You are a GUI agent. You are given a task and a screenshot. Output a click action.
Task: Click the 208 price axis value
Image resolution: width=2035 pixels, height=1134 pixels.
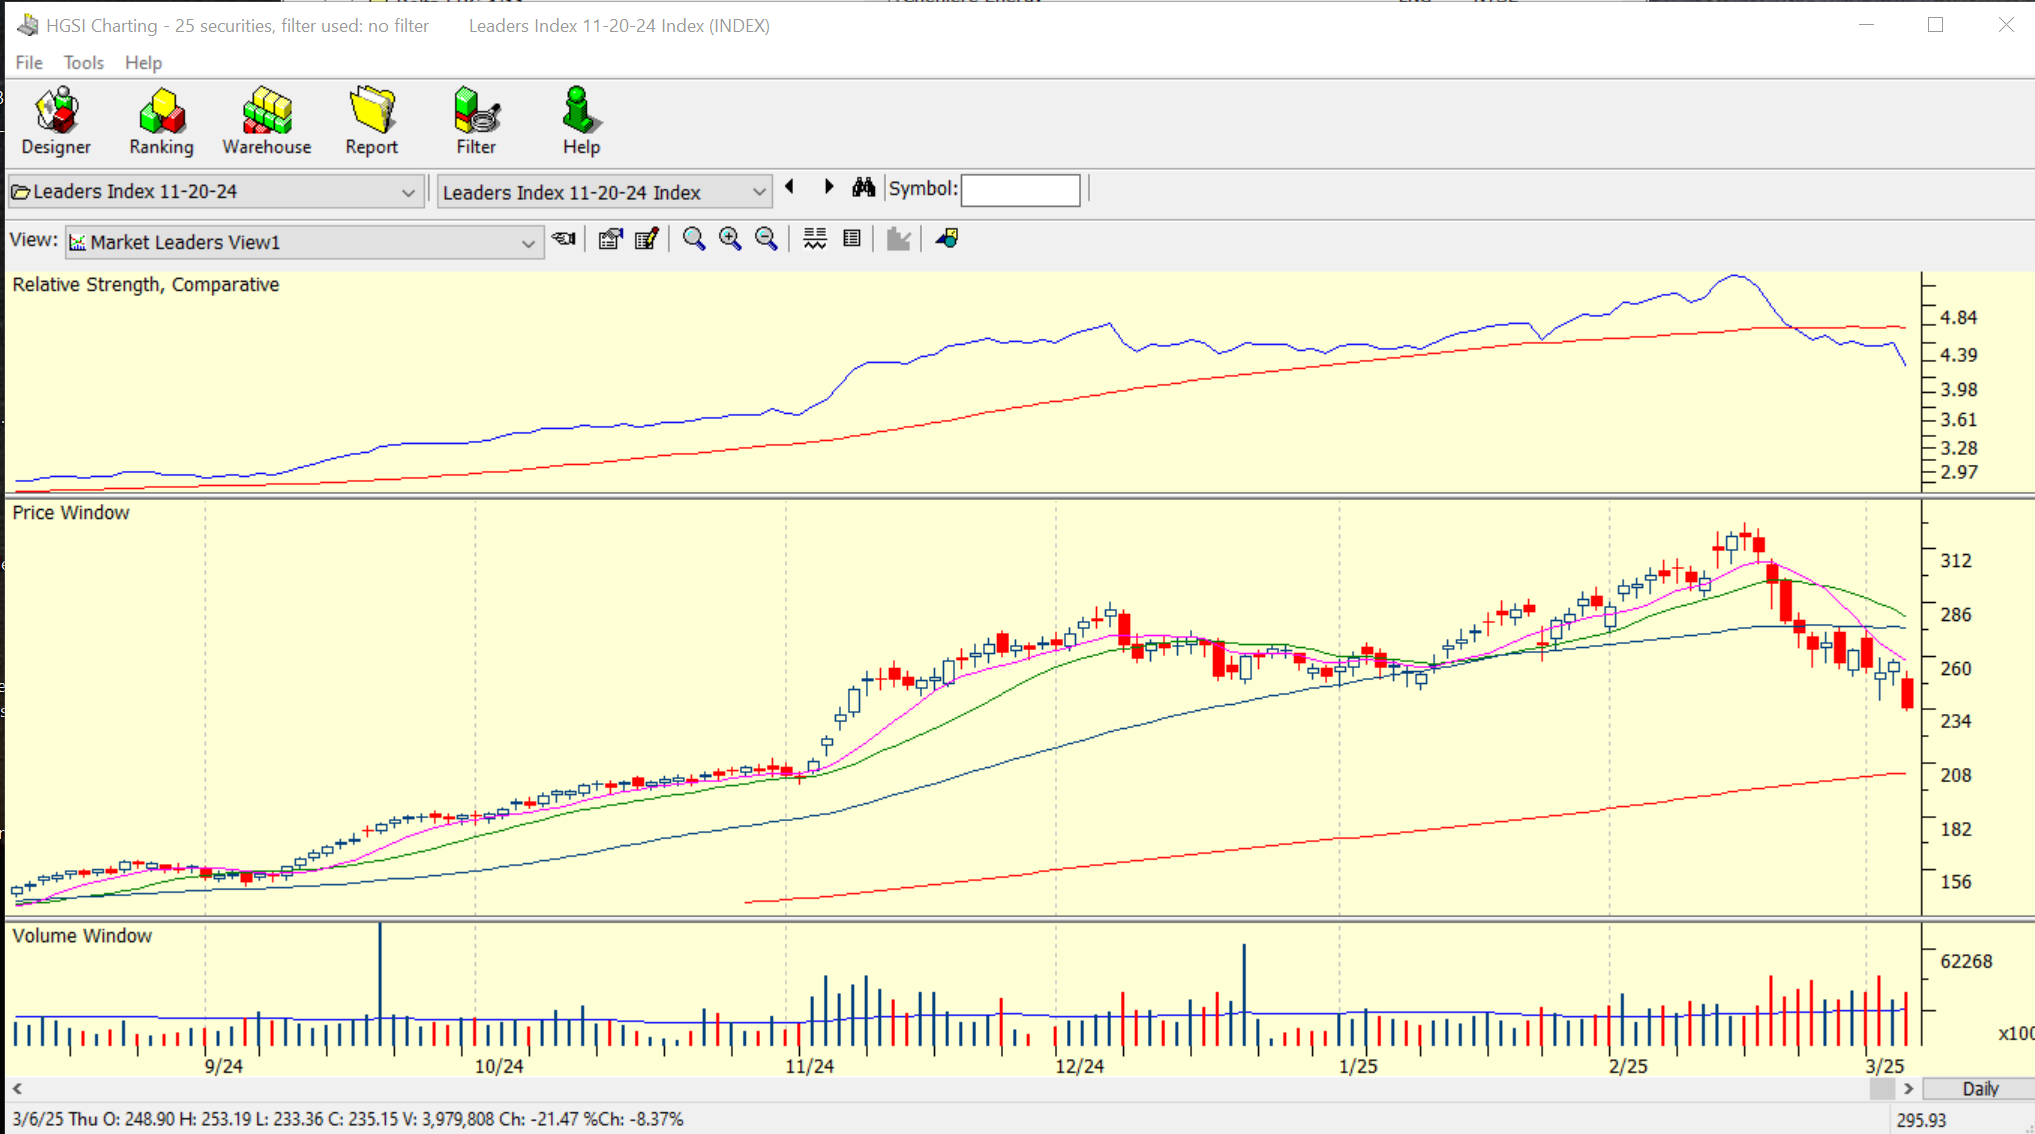[x=1956, y=775]
